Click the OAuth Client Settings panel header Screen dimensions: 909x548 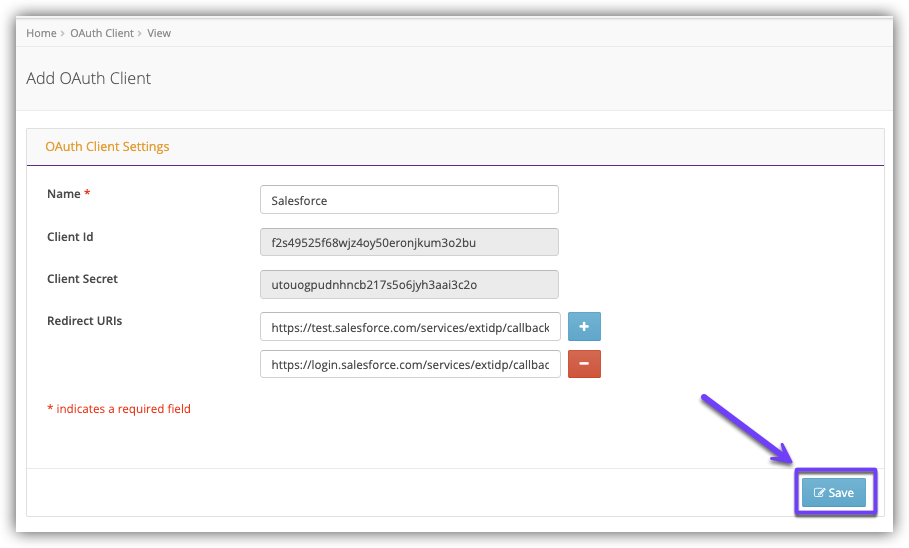(x=107, y=146)
